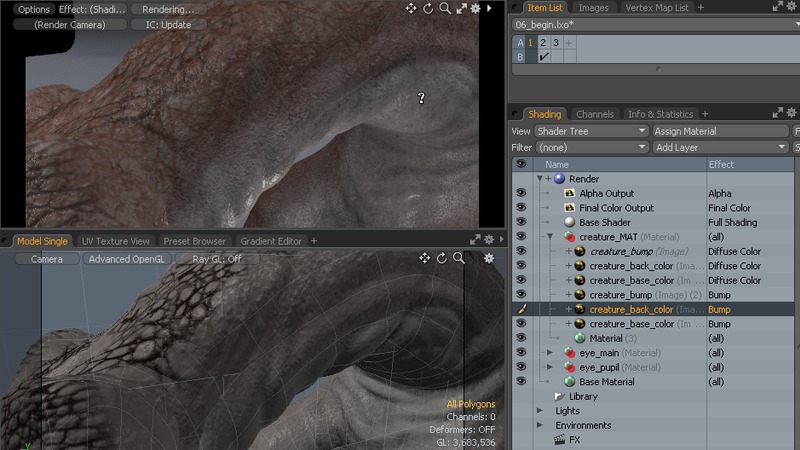Click the IC: Update button
This screenshot has width=800, height=450.
[x=168, y=24]
